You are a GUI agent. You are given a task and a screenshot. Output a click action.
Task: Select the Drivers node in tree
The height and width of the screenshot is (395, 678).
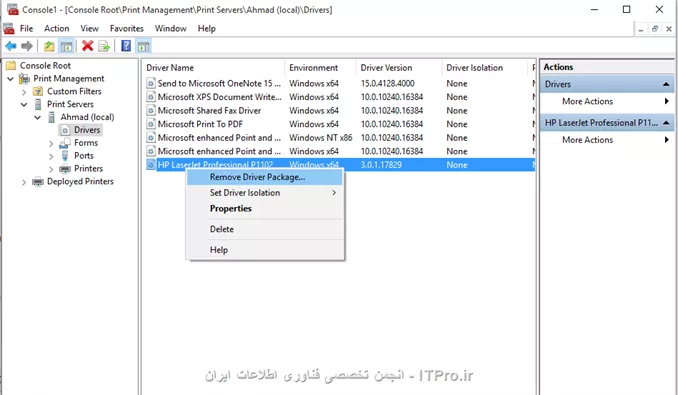pyautogui.click(x=87, y=130)
